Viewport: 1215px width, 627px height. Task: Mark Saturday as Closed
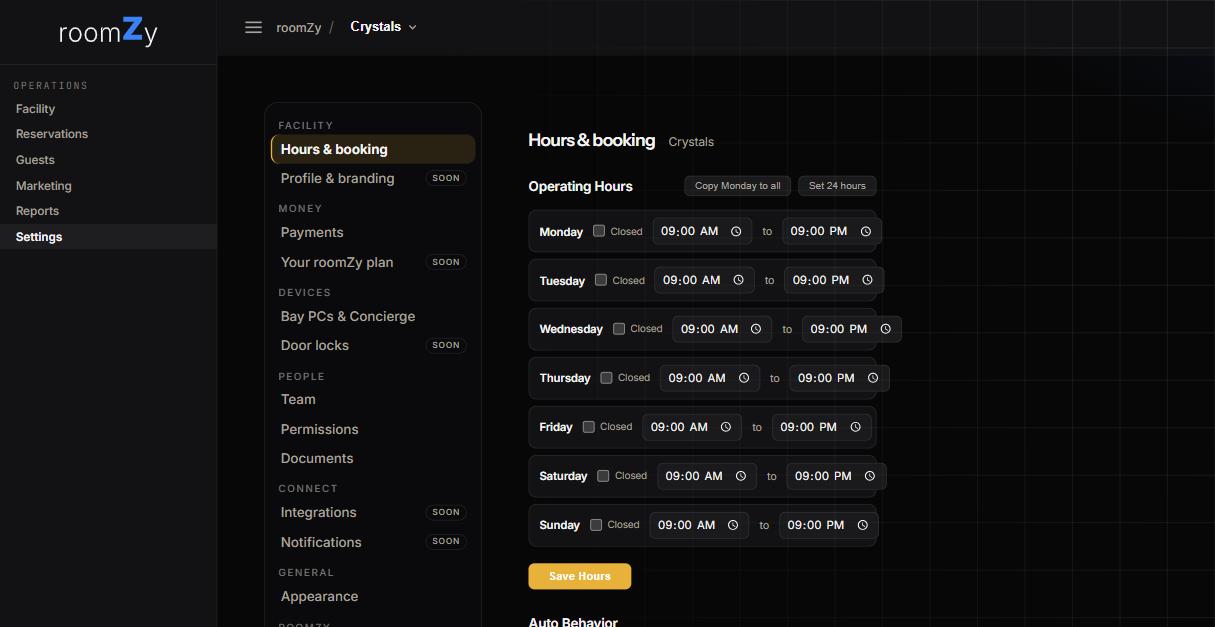(x=603, y=476)
